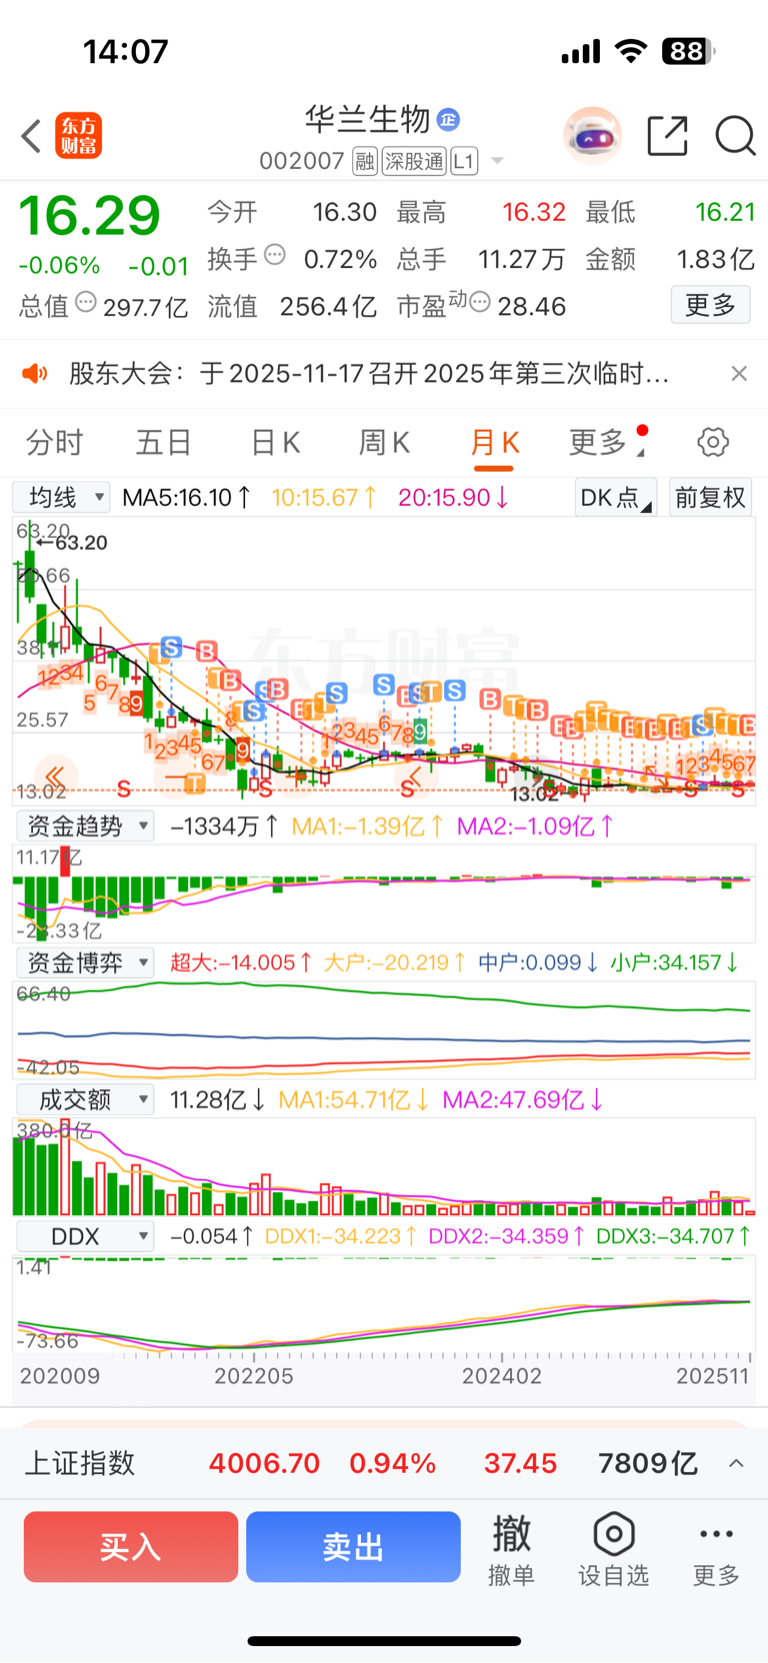Tap the info icon next to 换手

(x=275, y=255)
